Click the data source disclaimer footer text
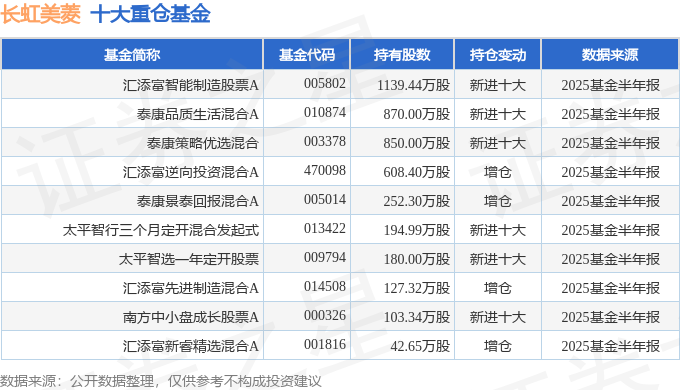 pos(160,381)
